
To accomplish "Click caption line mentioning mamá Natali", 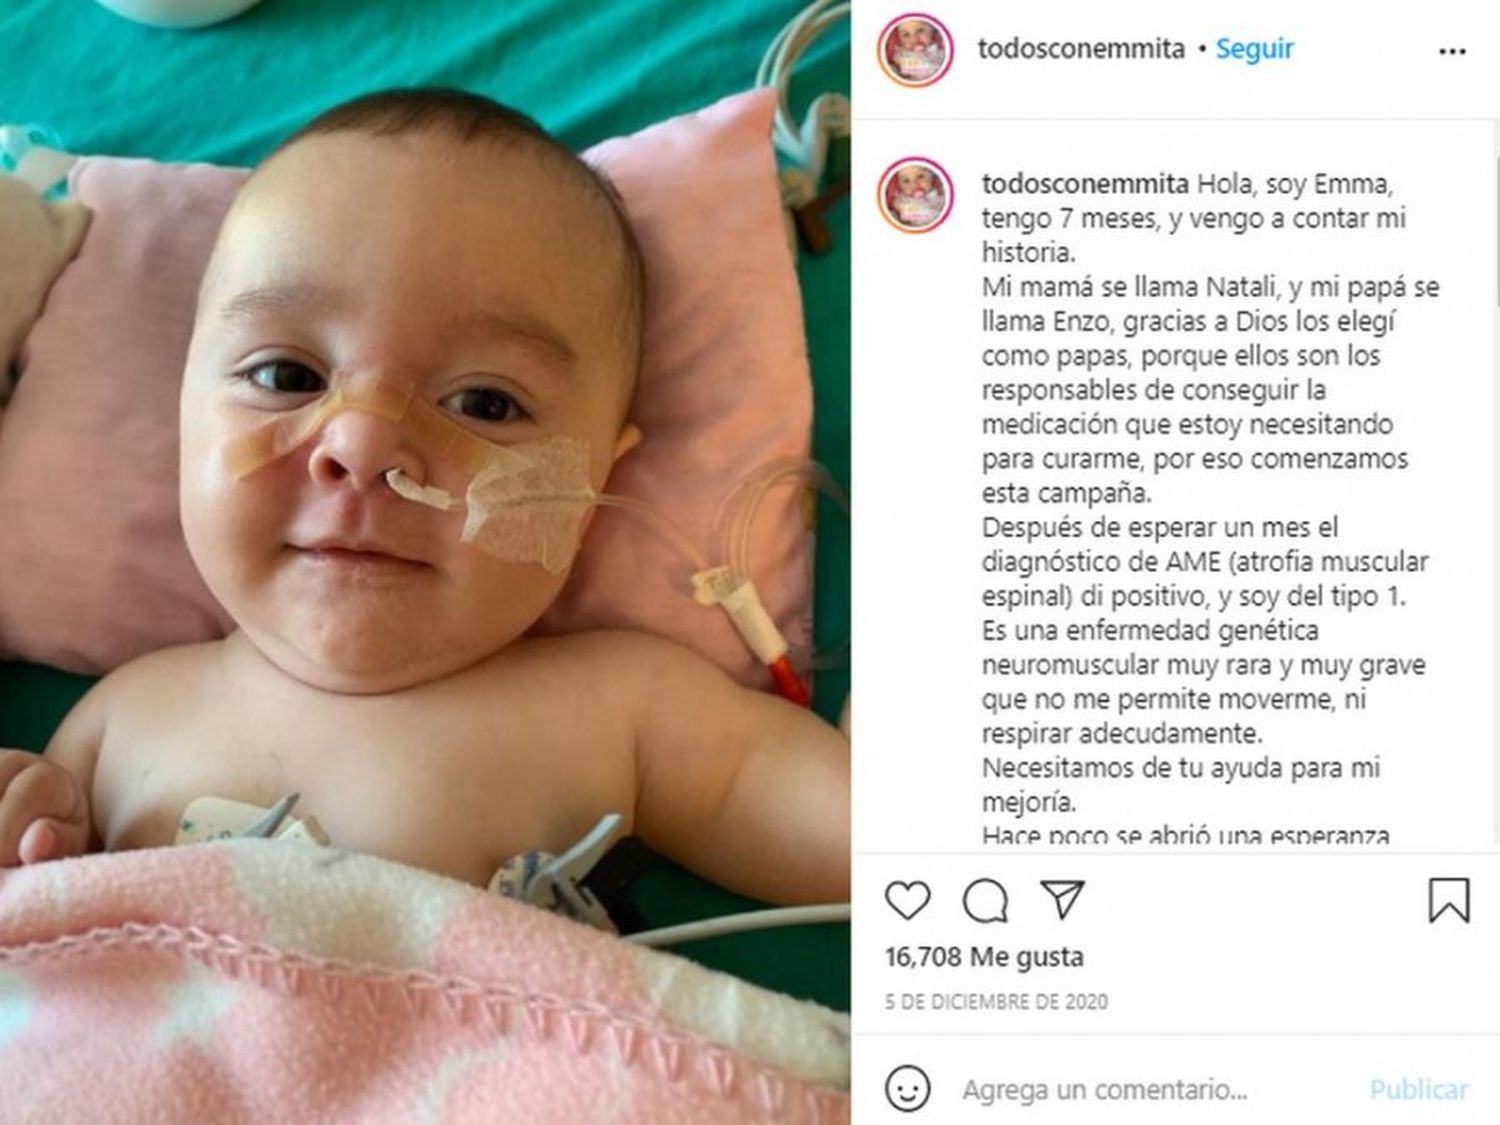I will click(1210, 288).
